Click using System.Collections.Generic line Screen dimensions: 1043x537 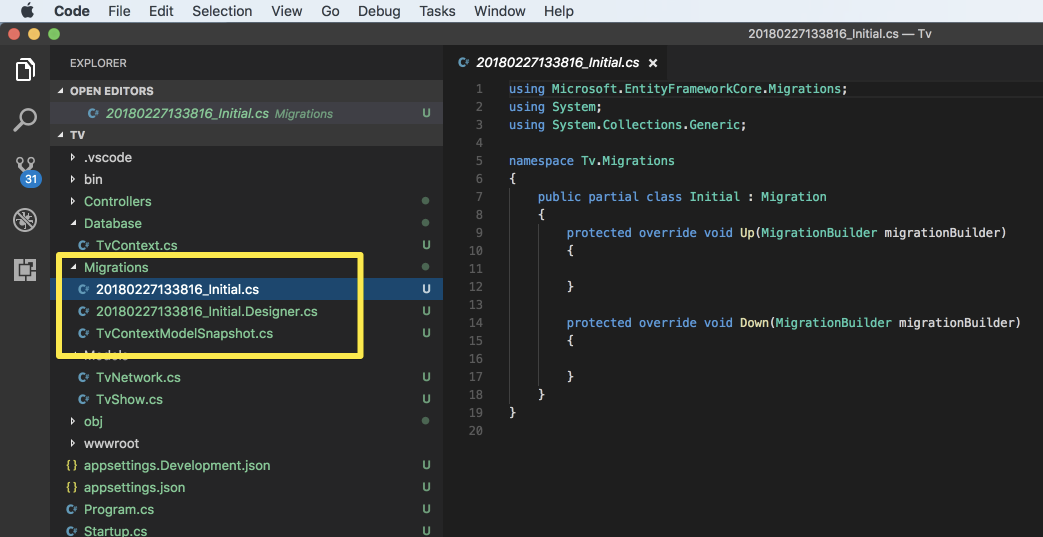(x=628, y=125)
